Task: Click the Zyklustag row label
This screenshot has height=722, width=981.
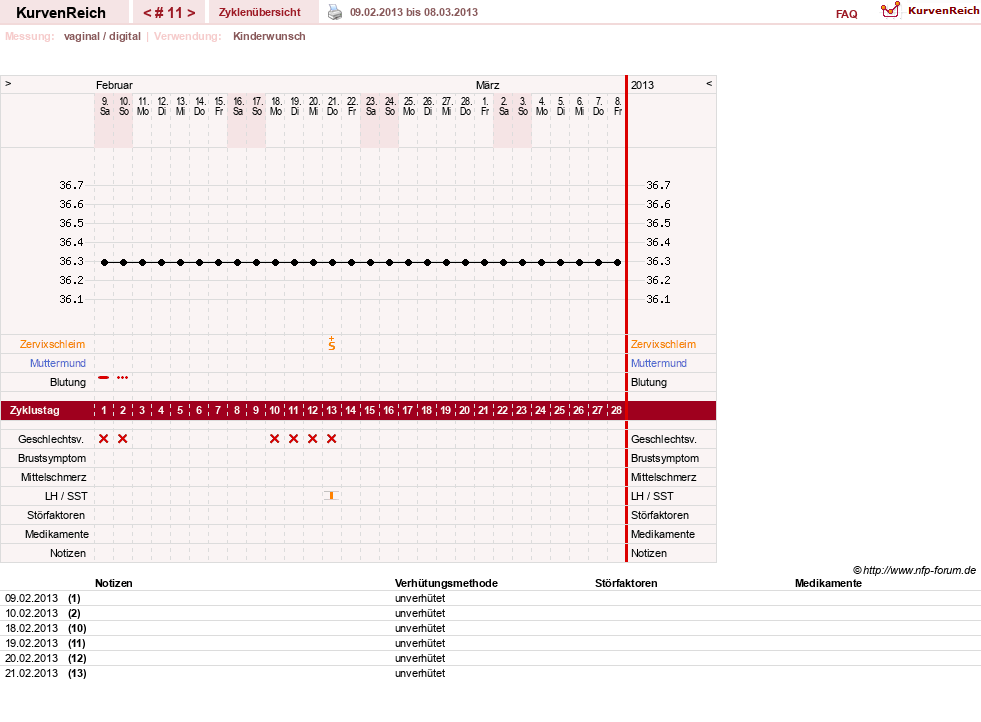Action: pos(34,410)
